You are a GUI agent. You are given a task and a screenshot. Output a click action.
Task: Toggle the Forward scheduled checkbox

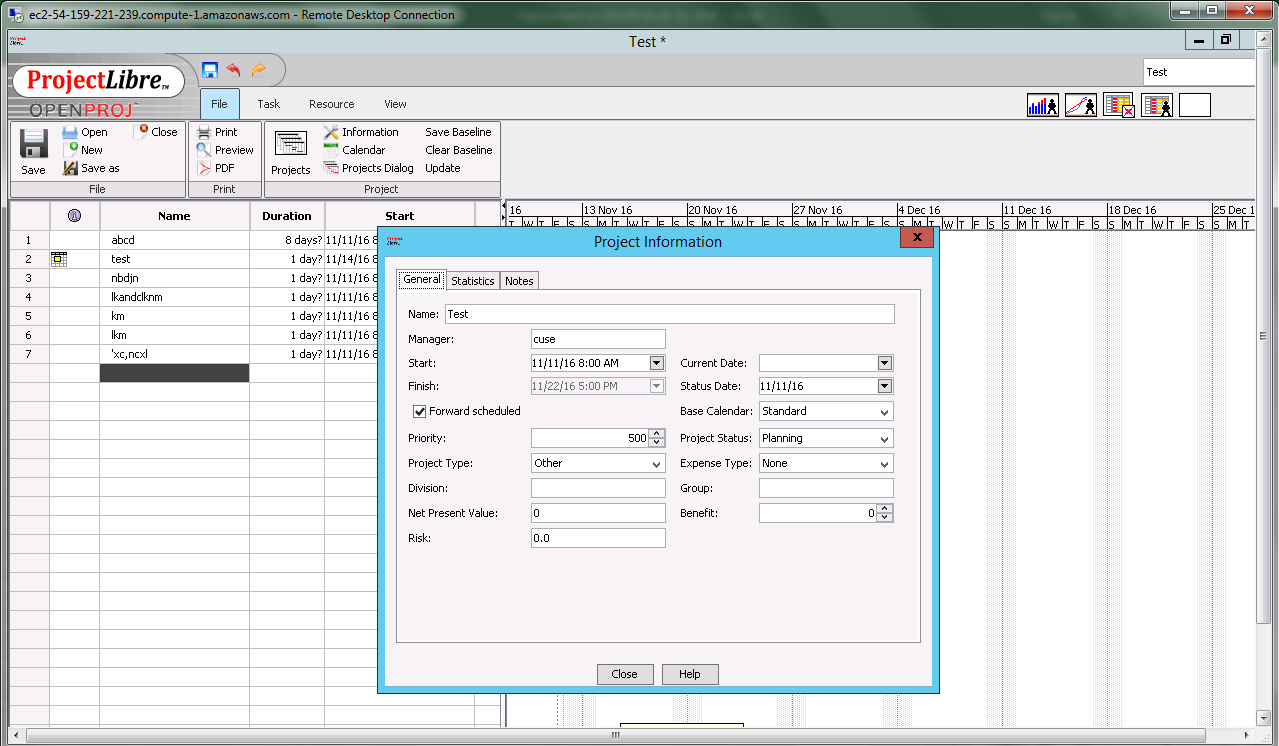(x=420, y=411)
